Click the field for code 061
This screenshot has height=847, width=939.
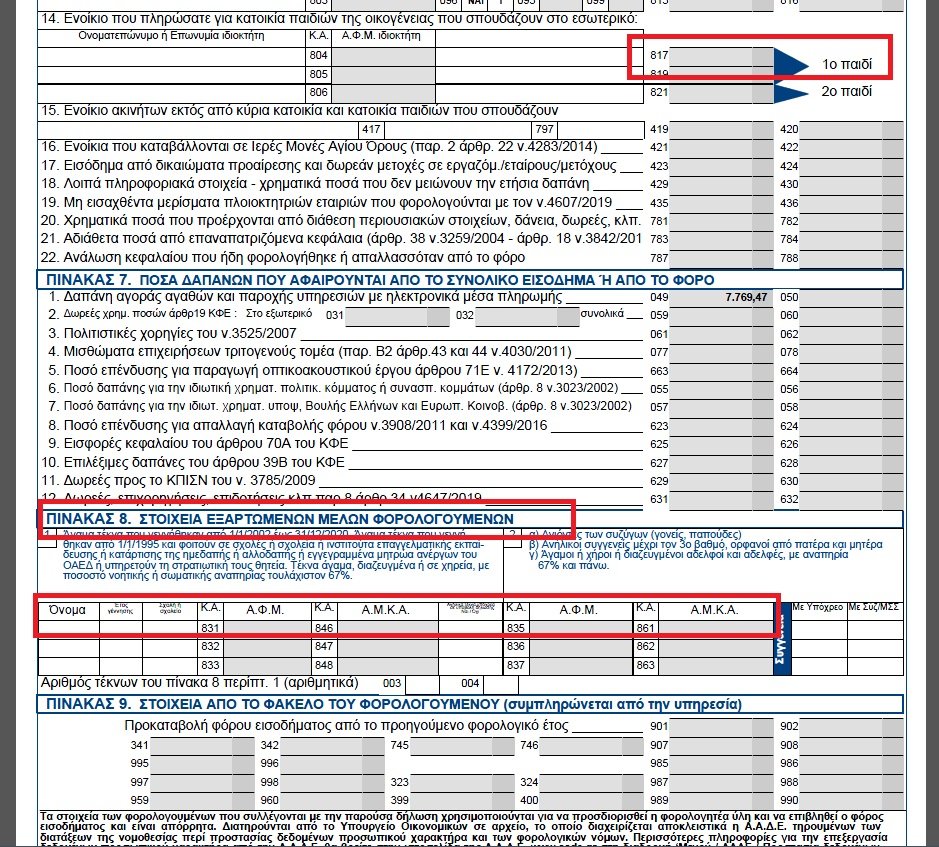click(x=721, y=334)
